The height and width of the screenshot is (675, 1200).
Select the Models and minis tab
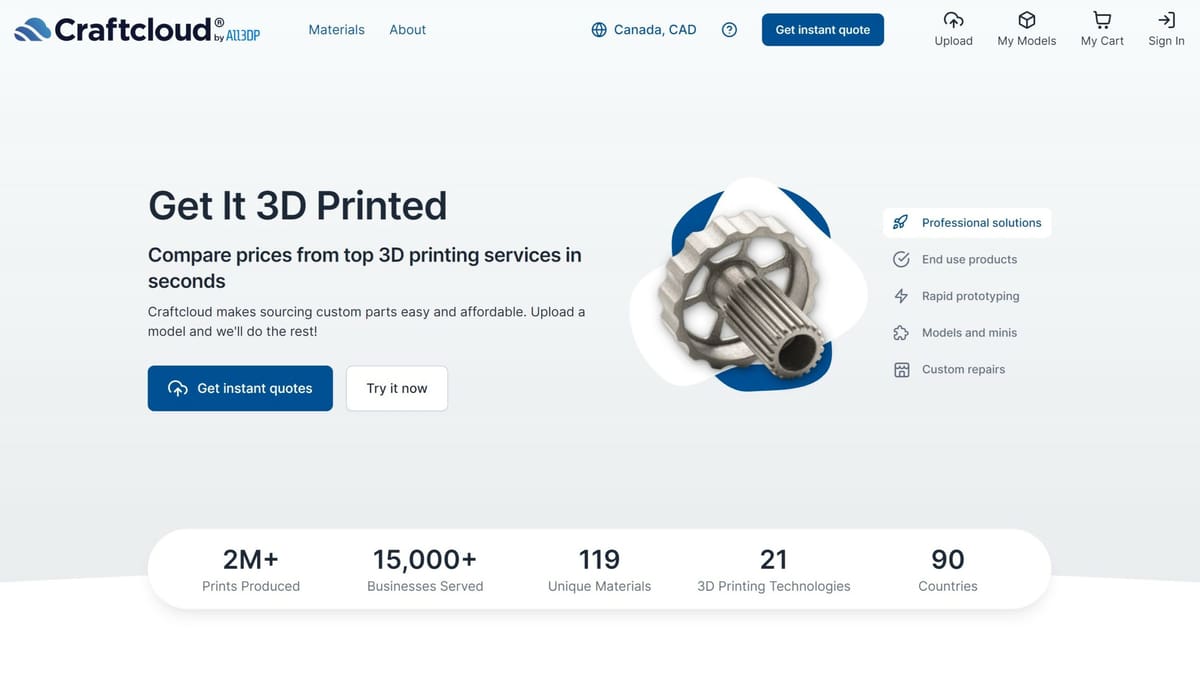955,332
